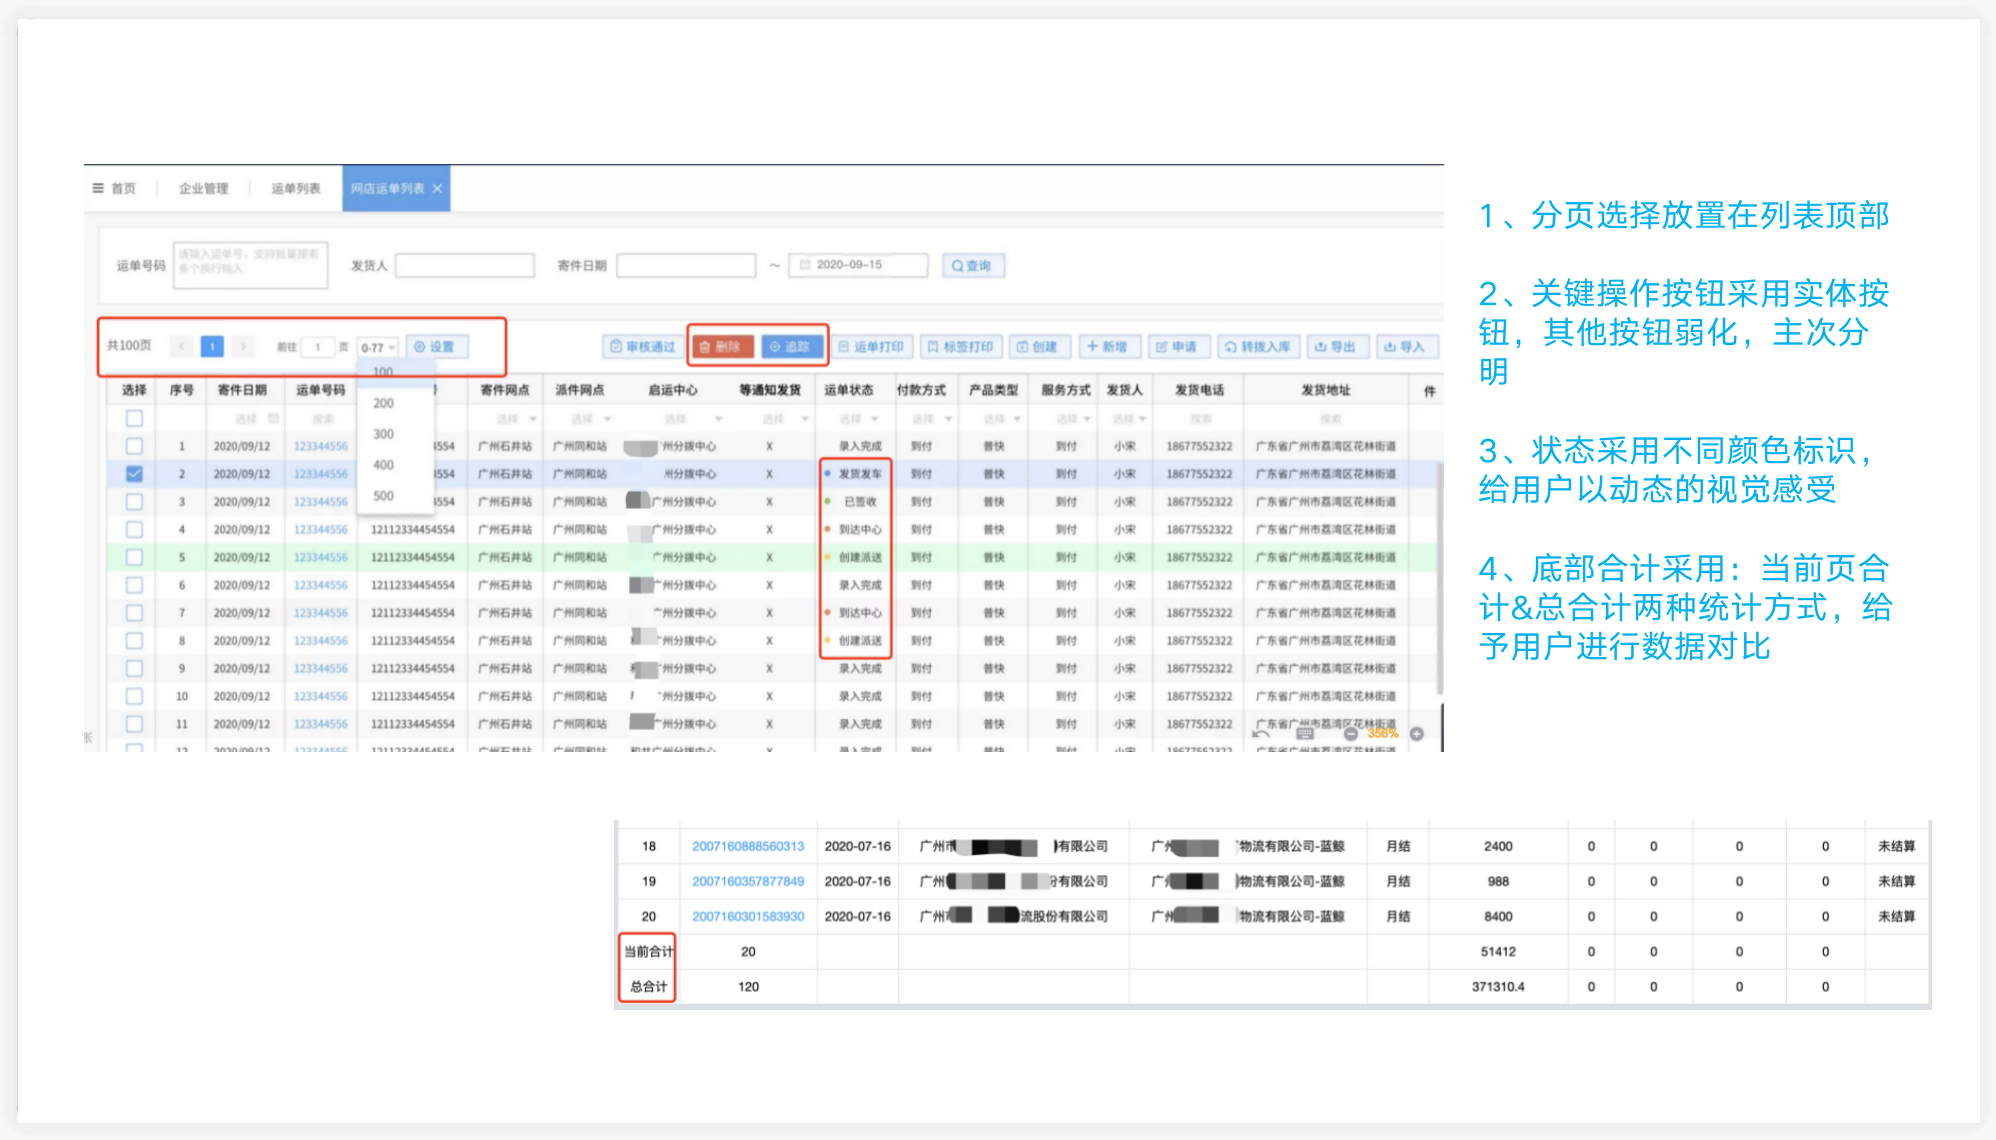Tick the checkbox for row 1
Image resolution: width=1996 pixels, height=1140 pixels.
(x=134, y=446)
